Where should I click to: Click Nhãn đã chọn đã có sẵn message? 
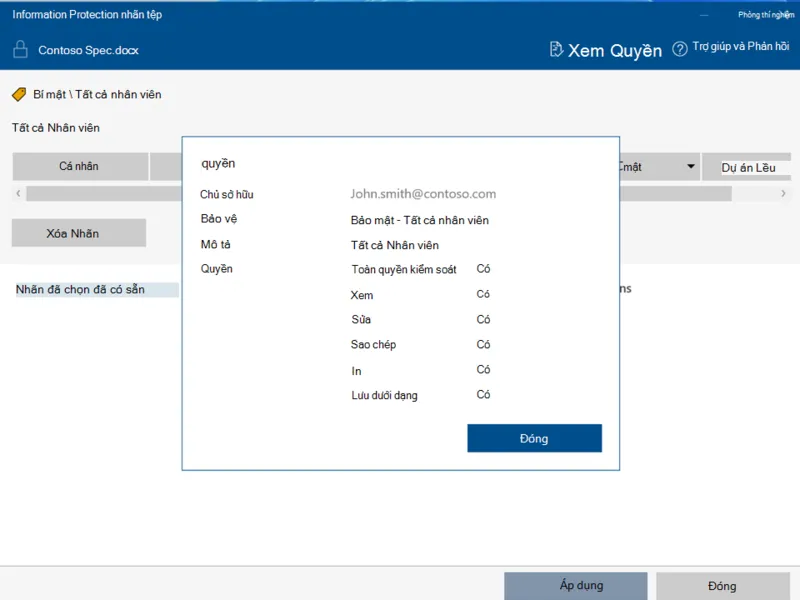click(80, 289)
